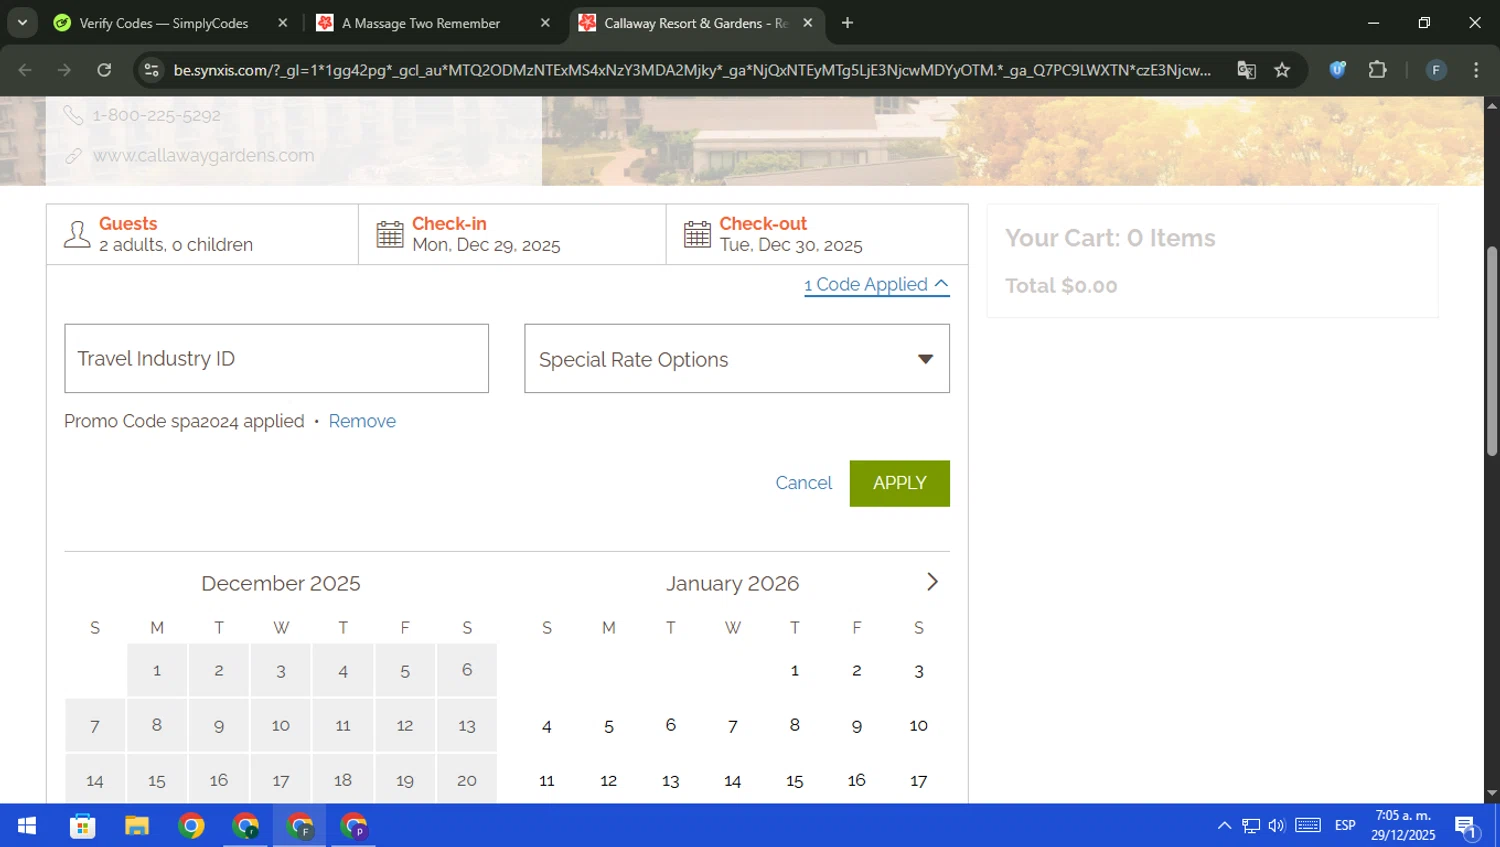Viewport: 1500px width, 847px height.
Task: Select January 2 on the calendar
Action: [x=857, y=670]
